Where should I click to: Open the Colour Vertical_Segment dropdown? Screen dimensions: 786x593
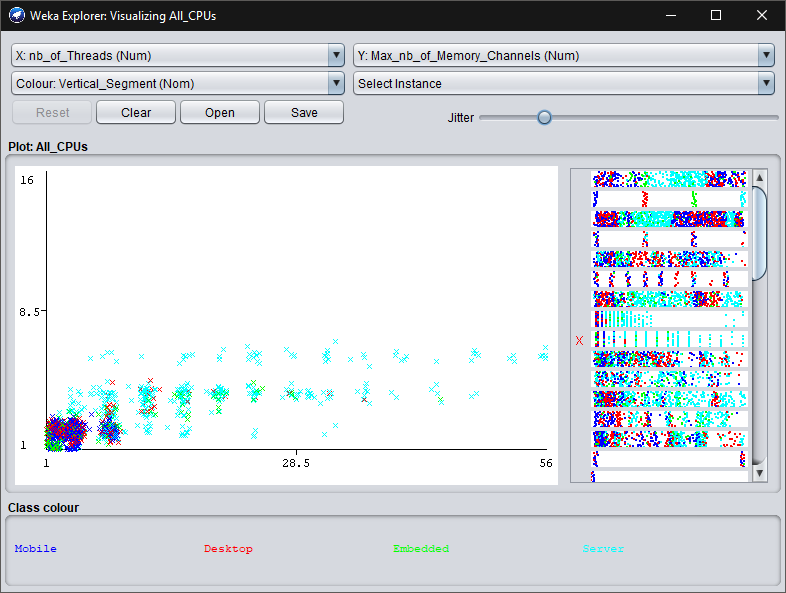177,83
